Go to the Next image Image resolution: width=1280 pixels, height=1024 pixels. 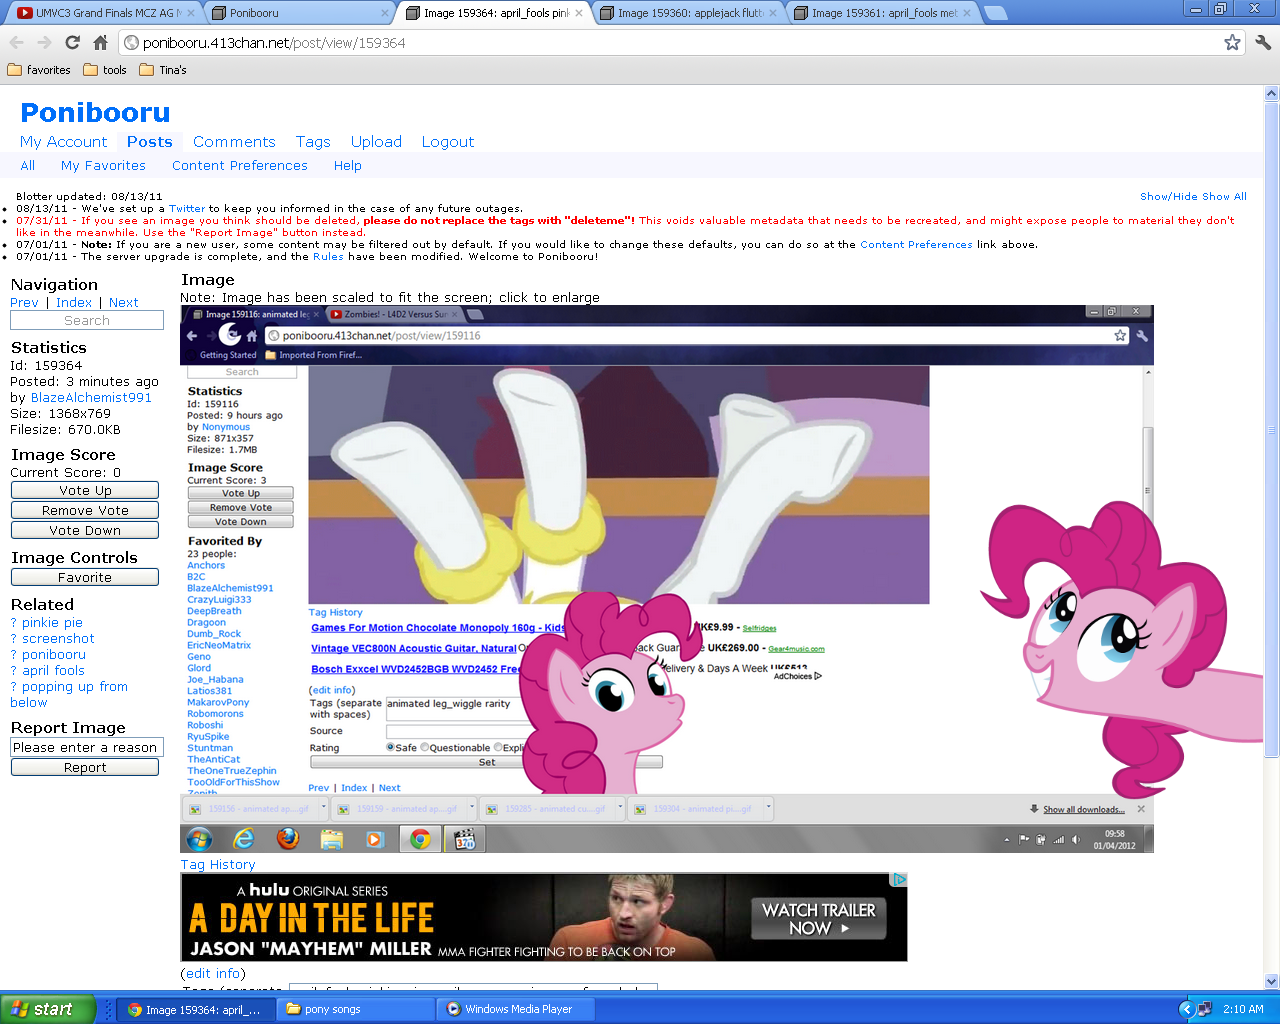(124, 303)
